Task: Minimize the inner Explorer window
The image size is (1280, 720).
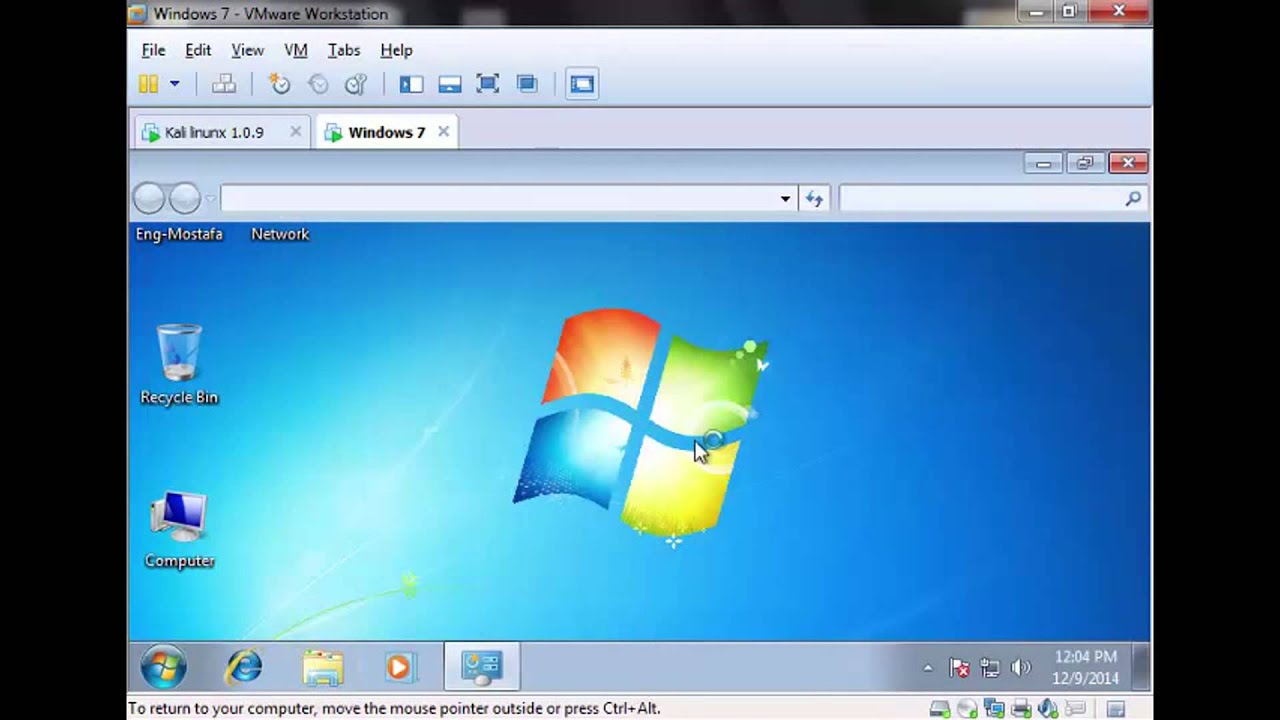Action: (x=1043, y=163)
